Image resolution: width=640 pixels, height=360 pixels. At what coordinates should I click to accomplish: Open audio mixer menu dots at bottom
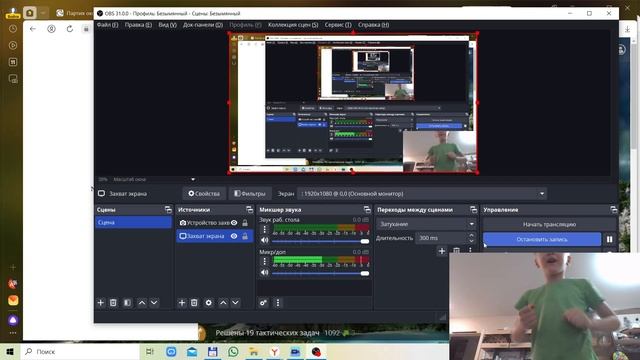[x=278, y=302]
